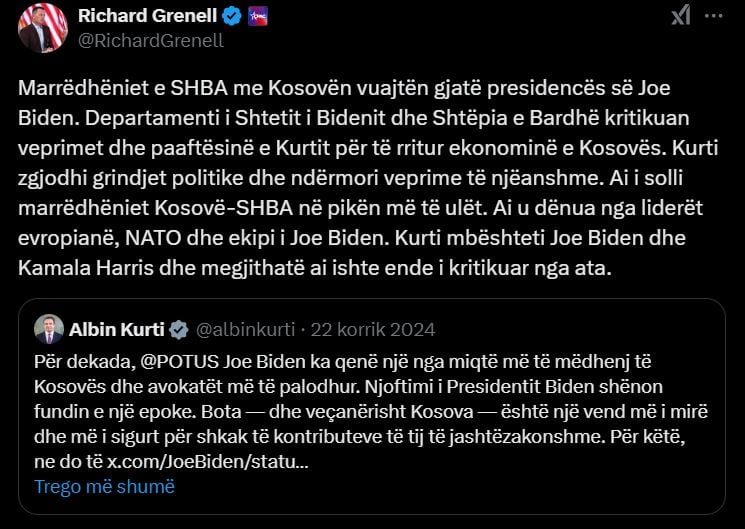
Task: Open the Albin Kurti name in quote
Action: 117,329
